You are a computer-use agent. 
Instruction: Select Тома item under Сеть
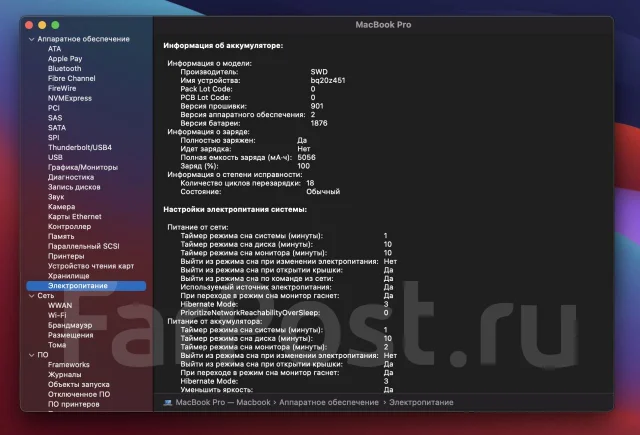point(57,345)
